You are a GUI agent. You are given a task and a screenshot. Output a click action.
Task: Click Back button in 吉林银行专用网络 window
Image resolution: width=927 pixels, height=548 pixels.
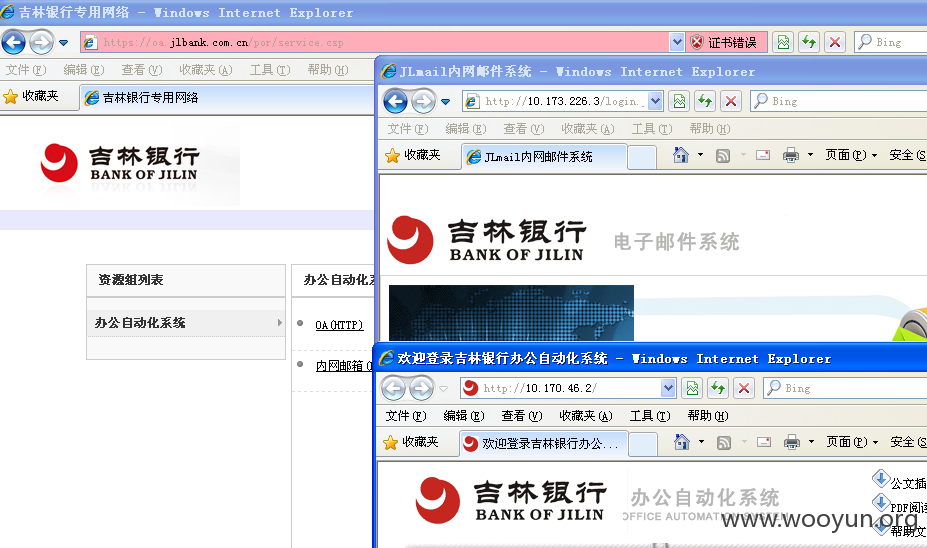point(14,43)
